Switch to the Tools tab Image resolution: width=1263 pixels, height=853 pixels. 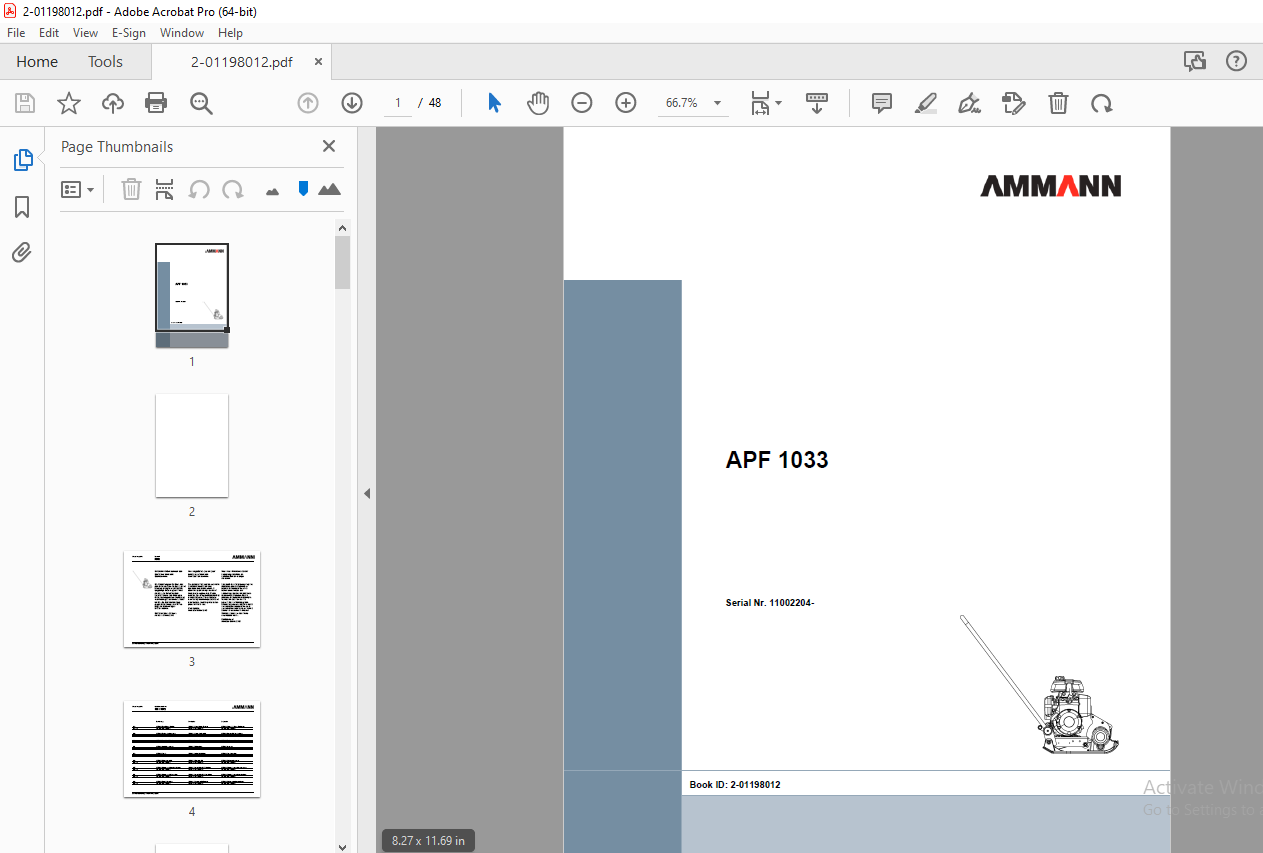pyautogui.click(x=105, y=62)
